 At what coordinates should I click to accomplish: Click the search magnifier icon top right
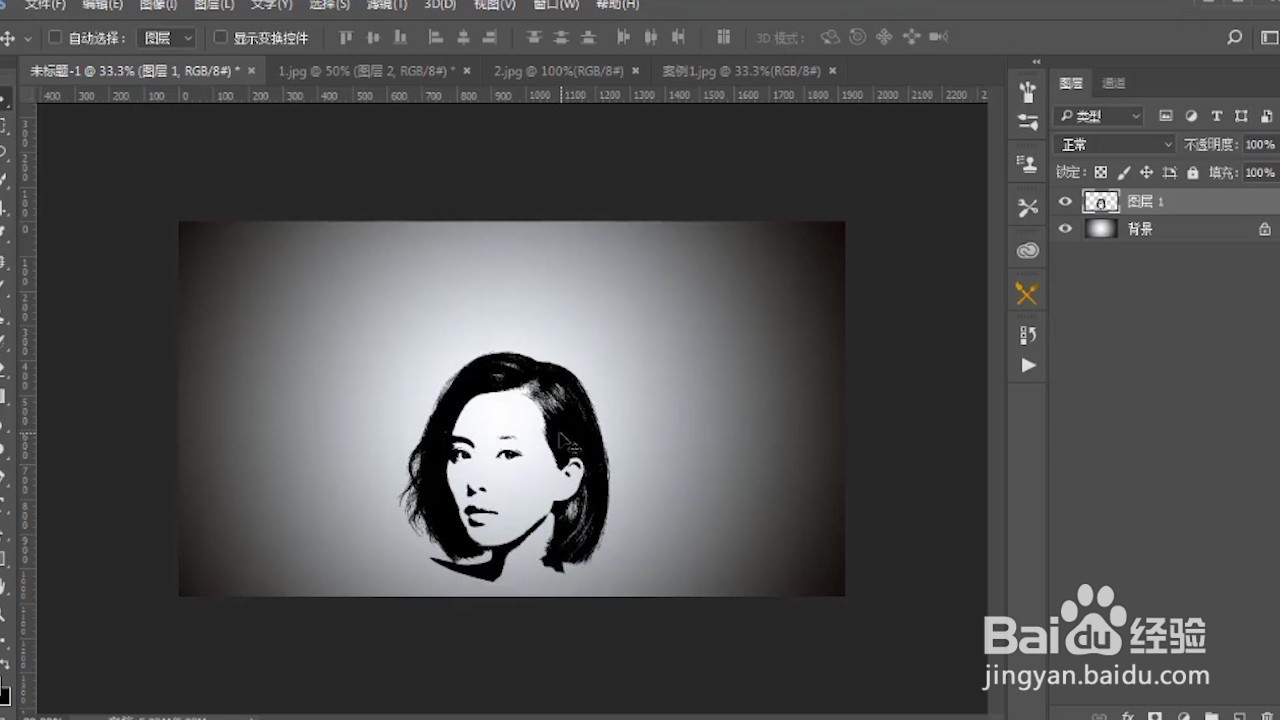(x=1234, y=37)
